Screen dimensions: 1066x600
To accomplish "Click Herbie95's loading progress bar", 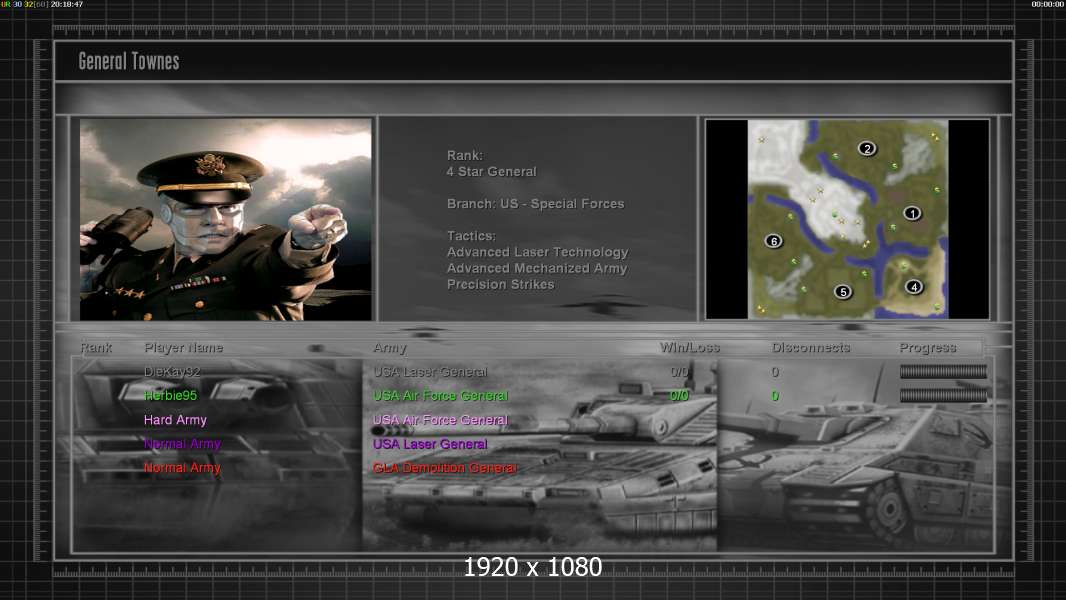I will click(x=943, y=395).
